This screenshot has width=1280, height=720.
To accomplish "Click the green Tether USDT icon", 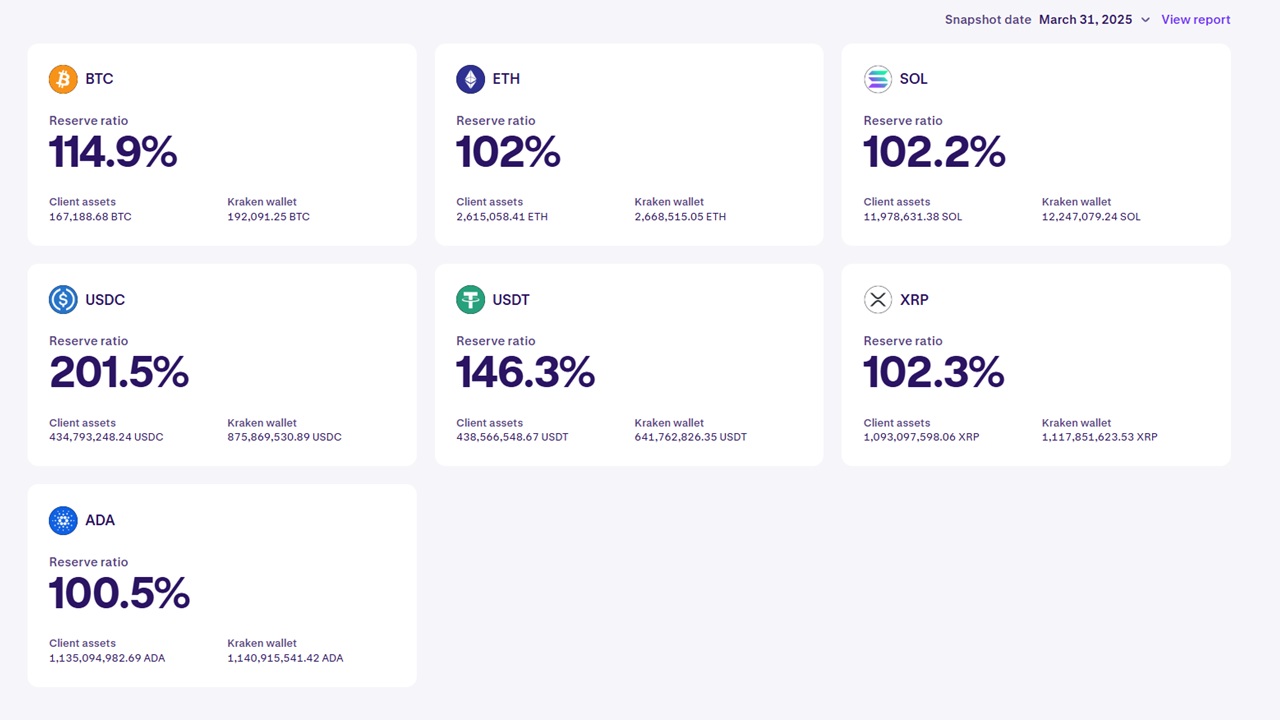I will [x=470, y=299].
